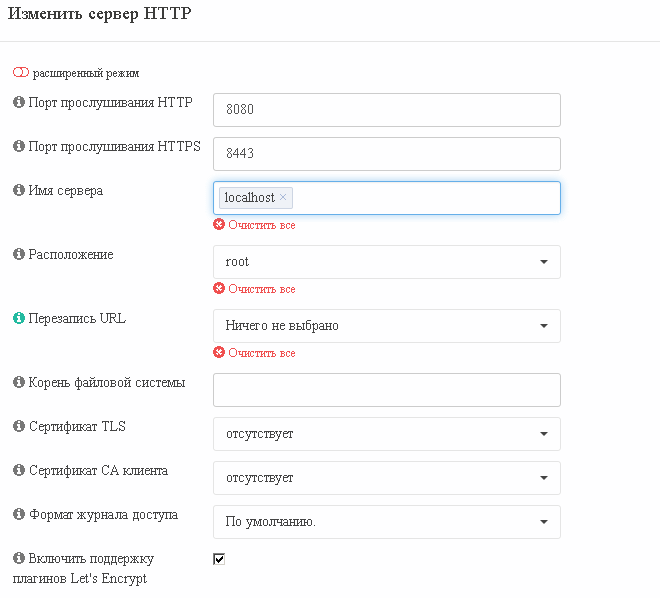Open the Перезапись URL dropdown
Viewport: 660px width, 598px height.
[x=387, y=326]
